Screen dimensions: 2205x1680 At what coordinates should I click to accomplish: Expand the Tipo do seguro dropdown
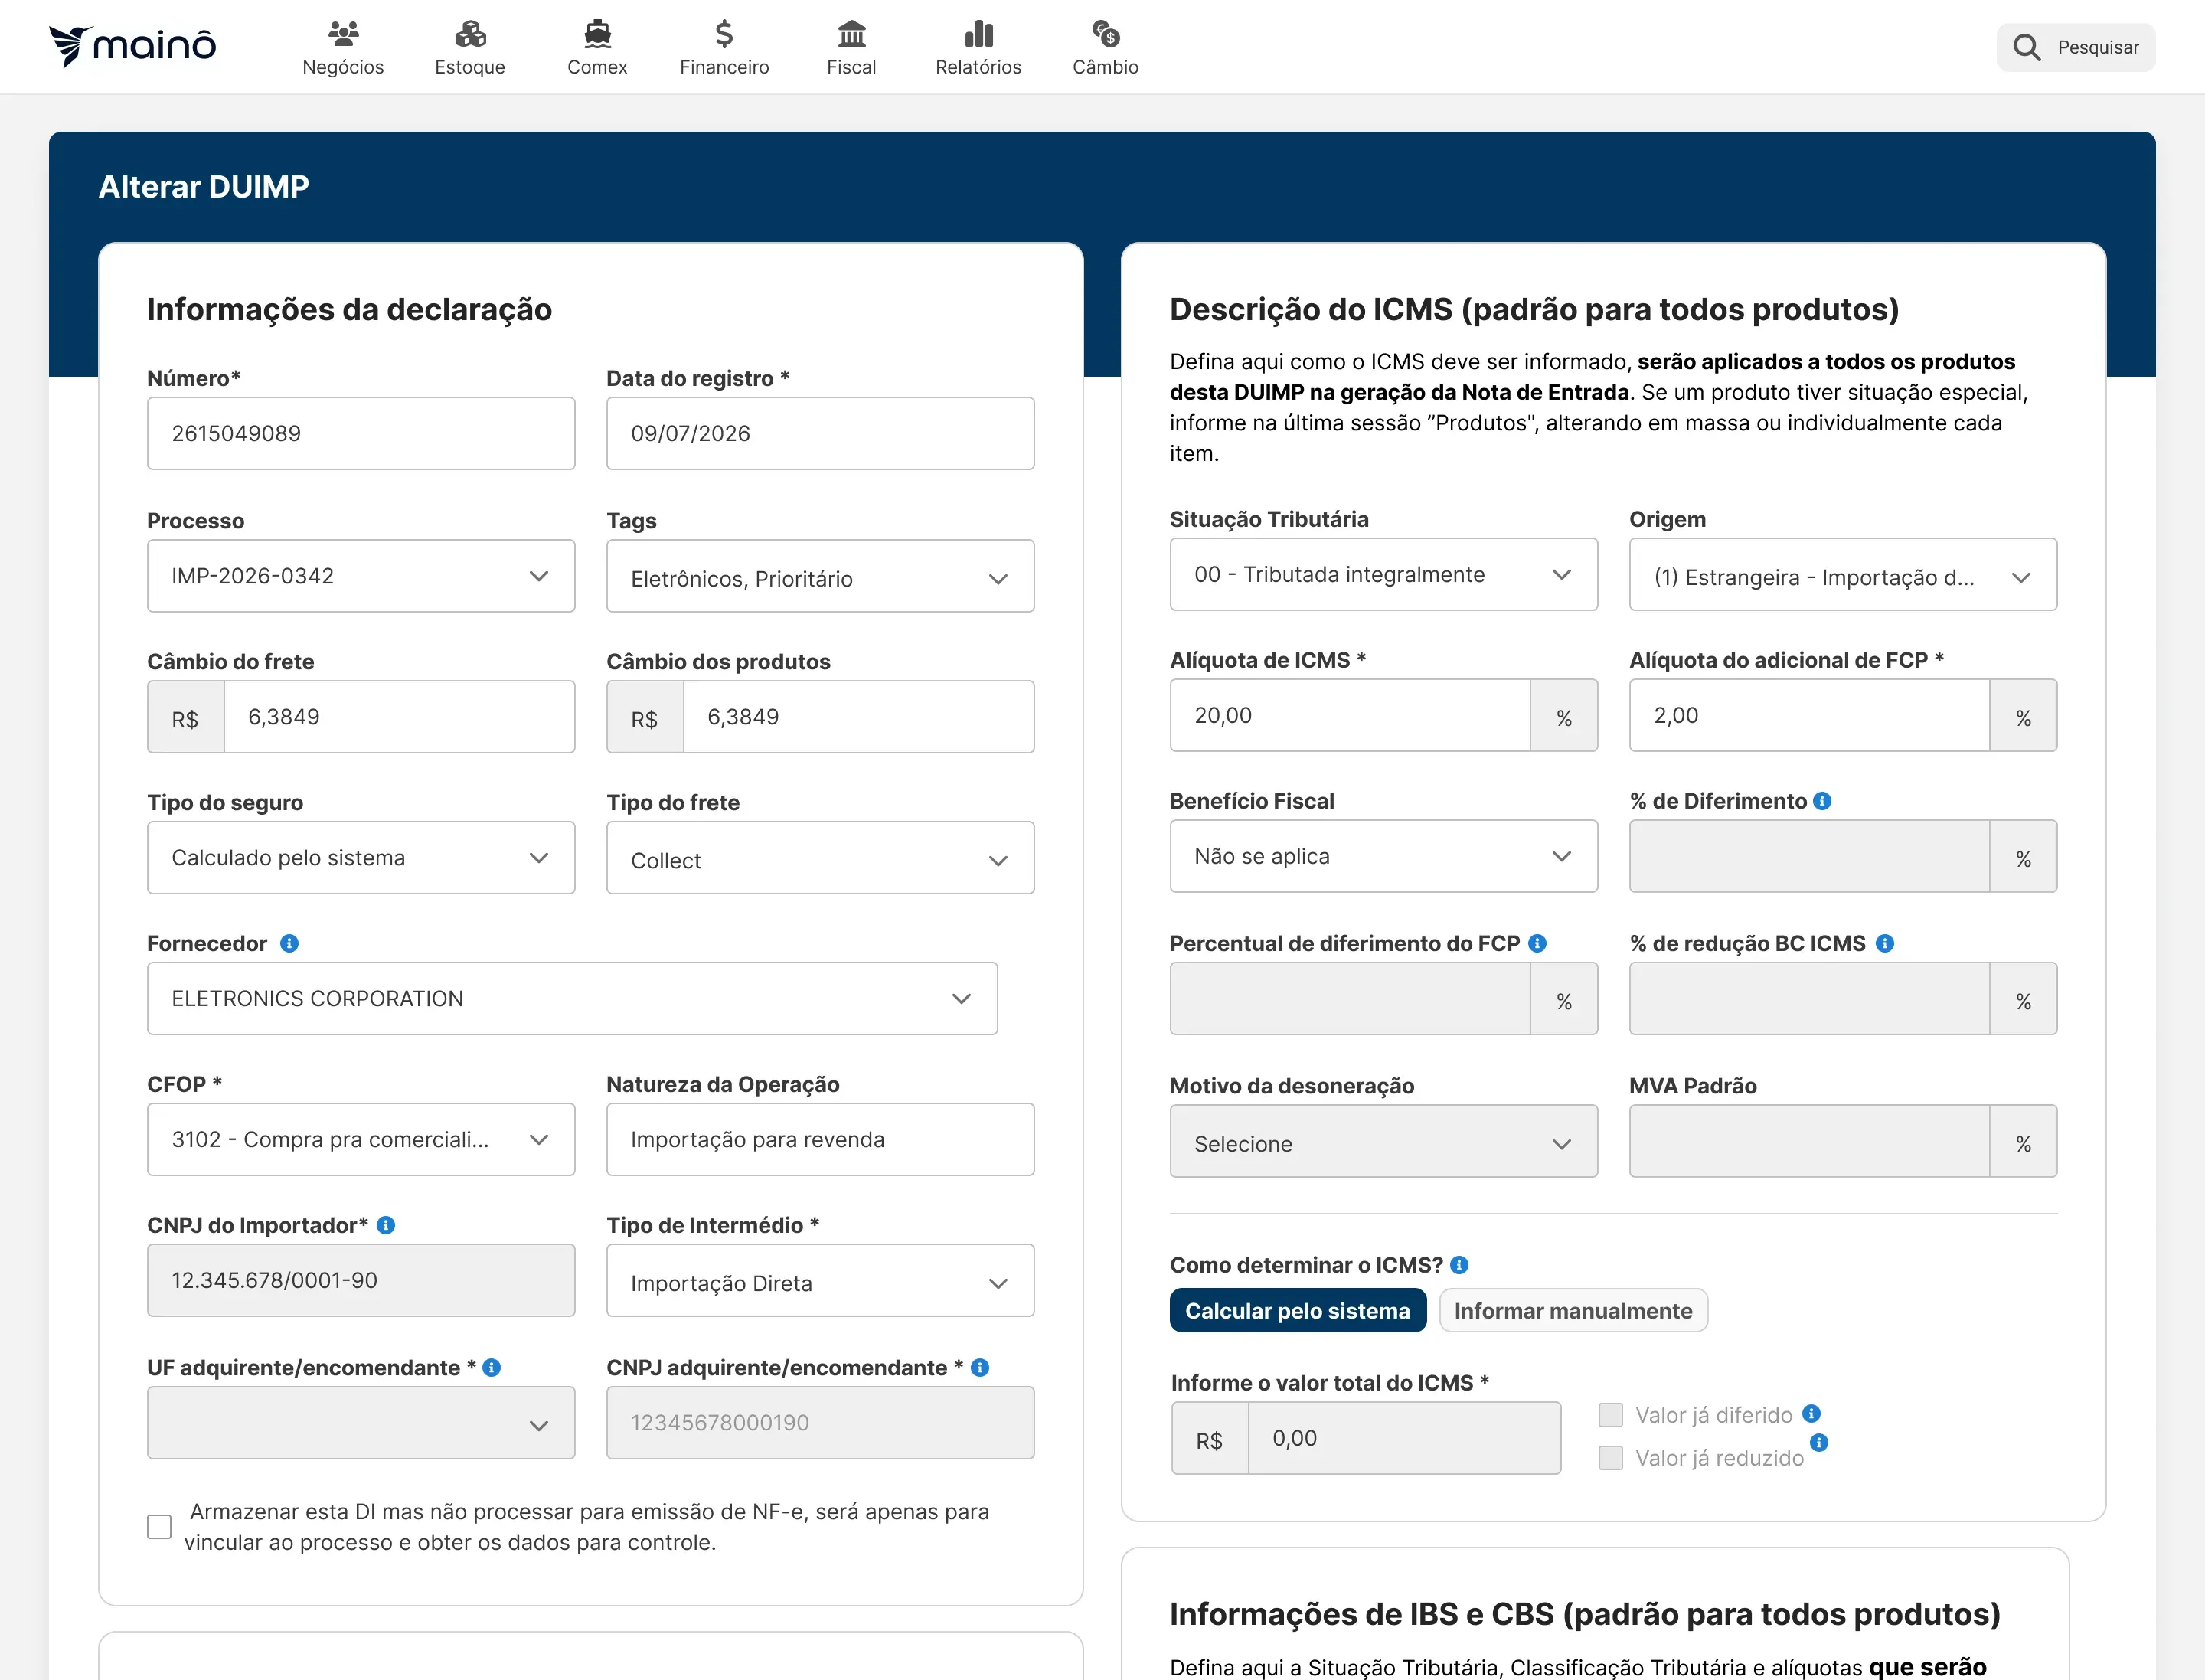coord(361,858)
